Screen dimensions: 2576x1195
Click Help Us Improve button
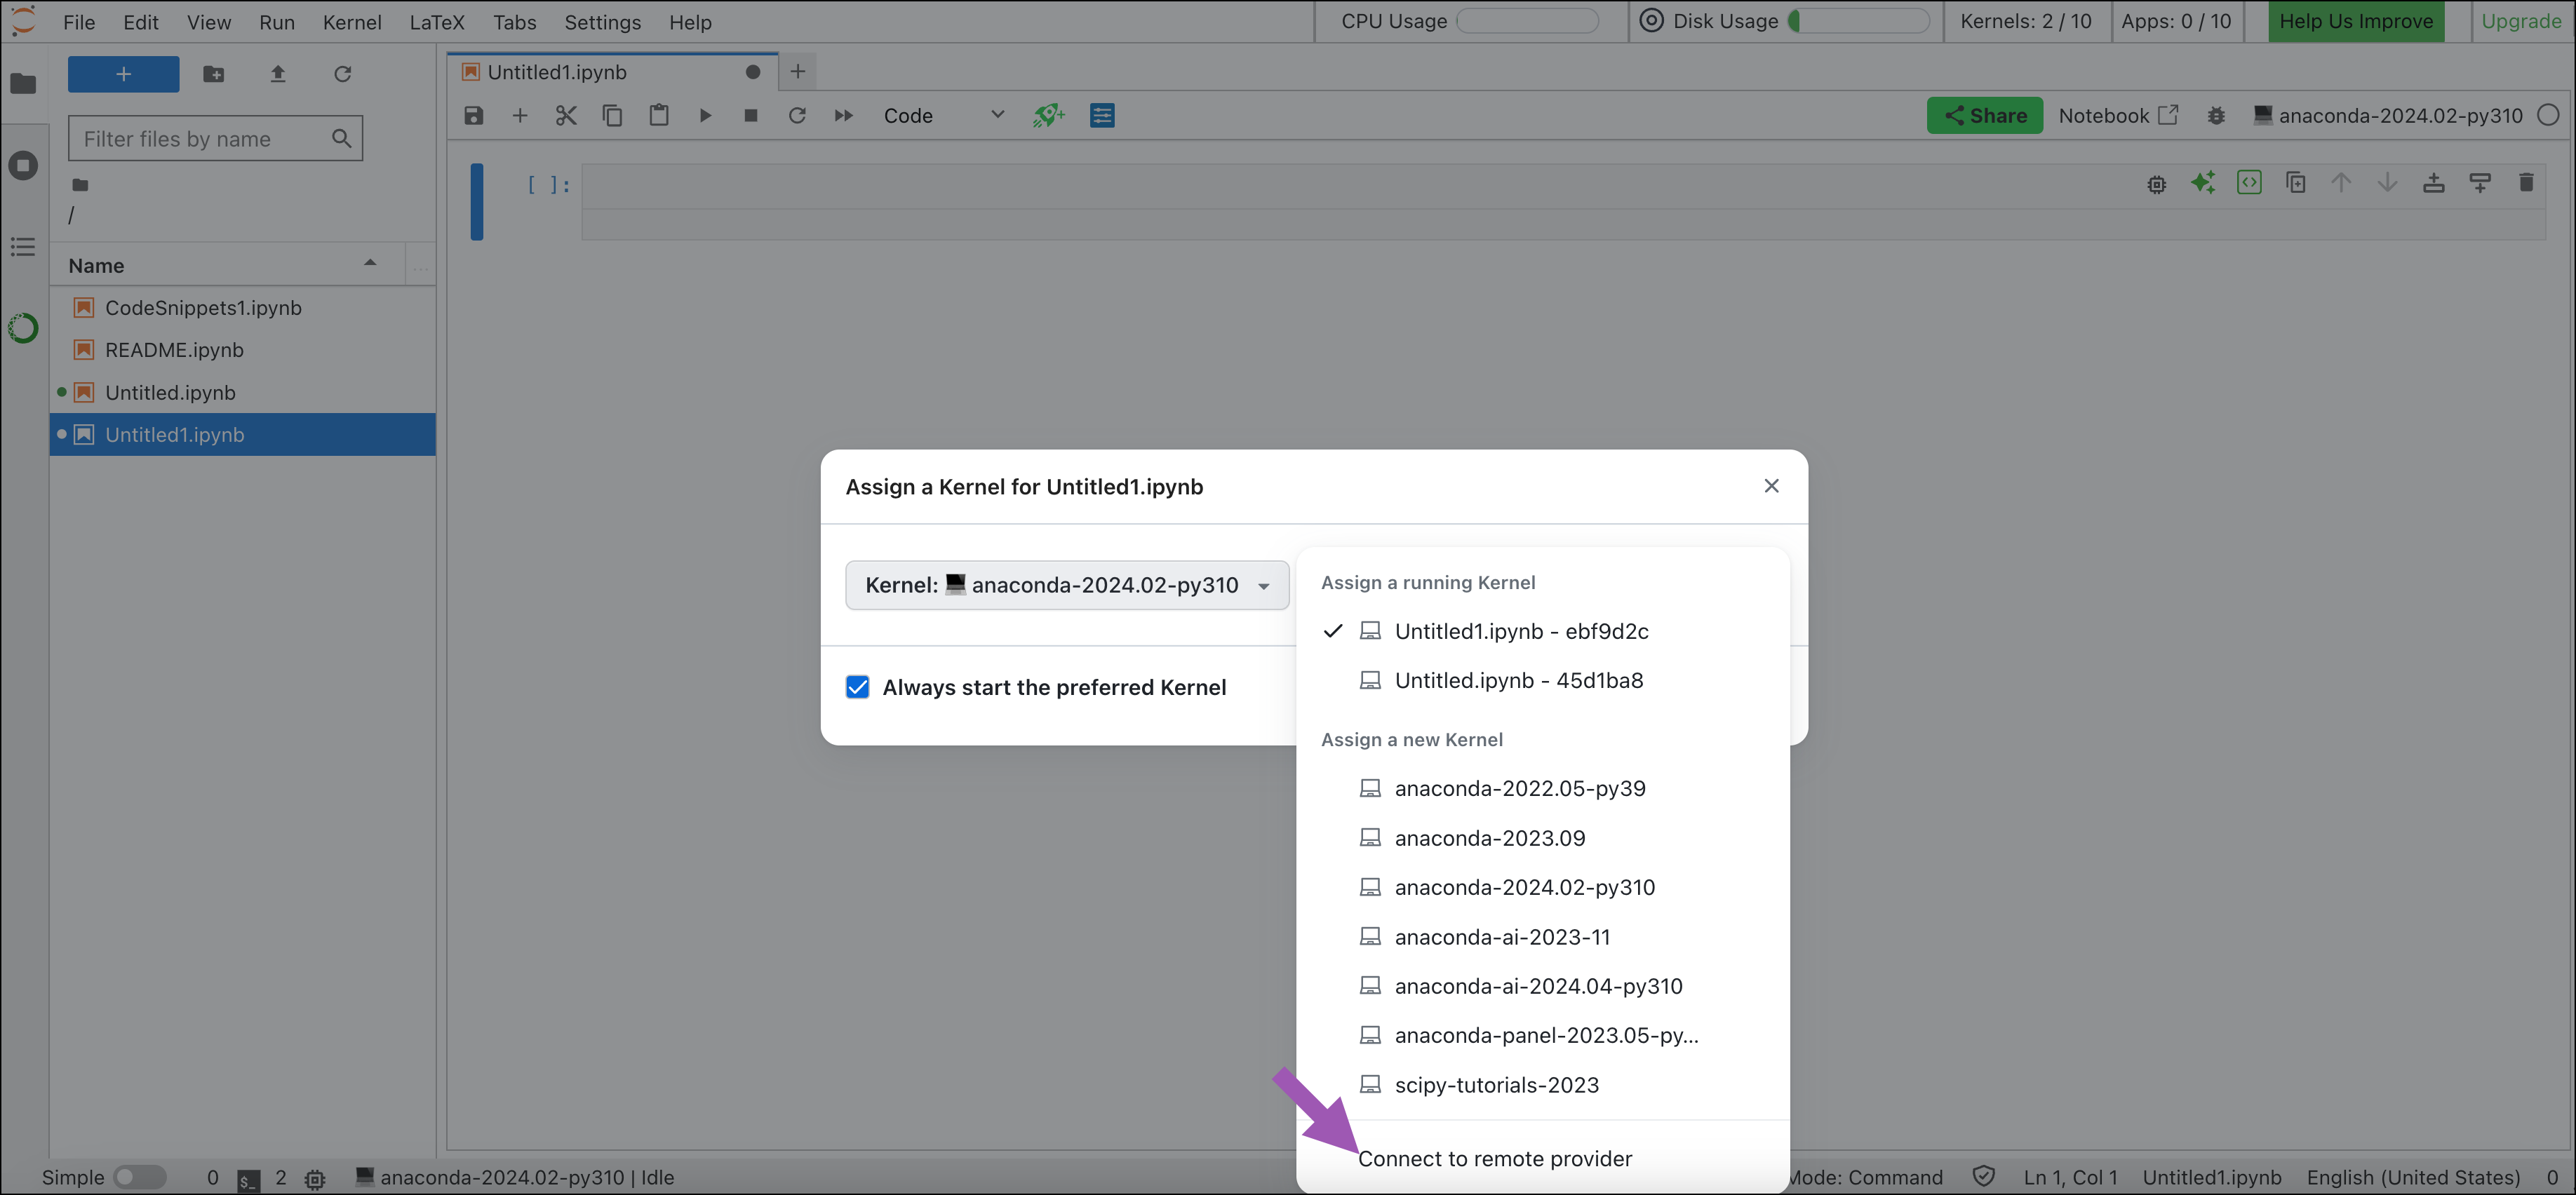click(x=2356, y=22)
